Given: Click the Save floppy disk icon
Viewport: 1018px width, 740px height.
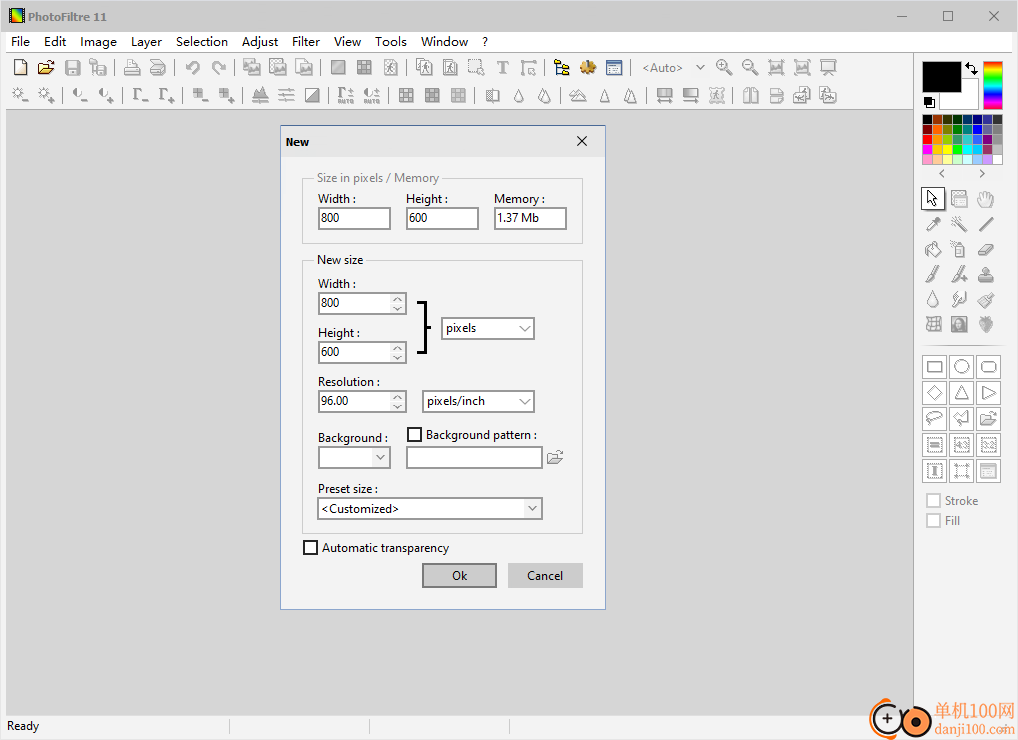Looking at the screenshot, I should click(x=73, y=68).
